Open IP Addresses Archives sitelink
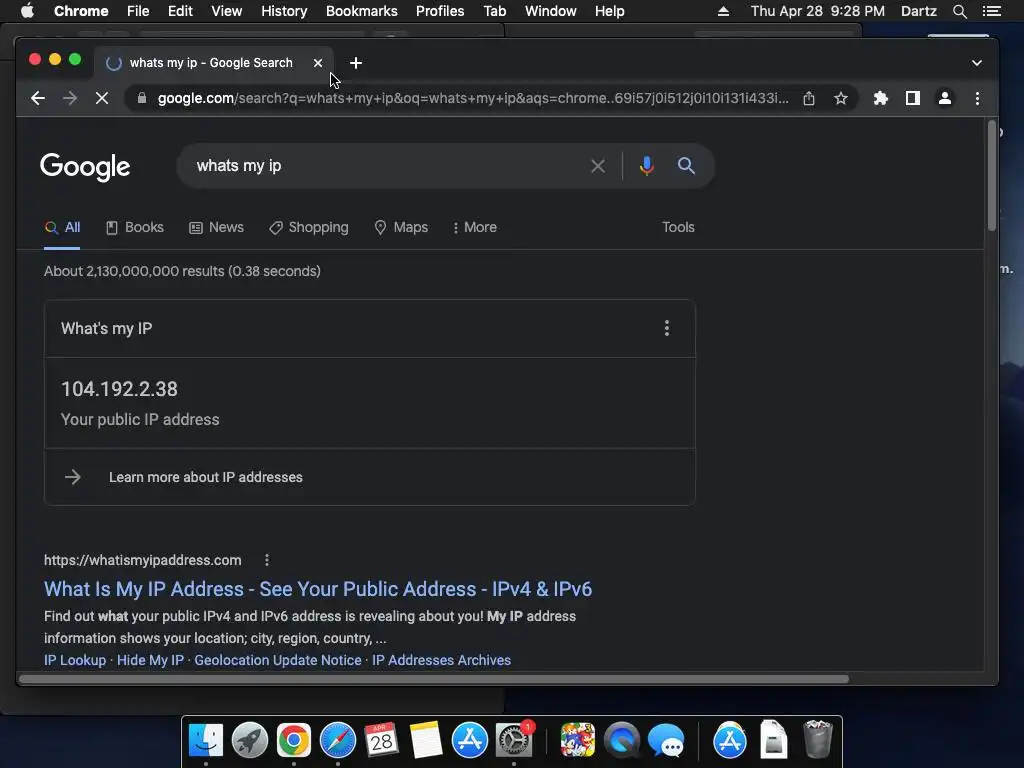Screen dimensions: 1024x768 pyautogui.click(x=441, y=660)
